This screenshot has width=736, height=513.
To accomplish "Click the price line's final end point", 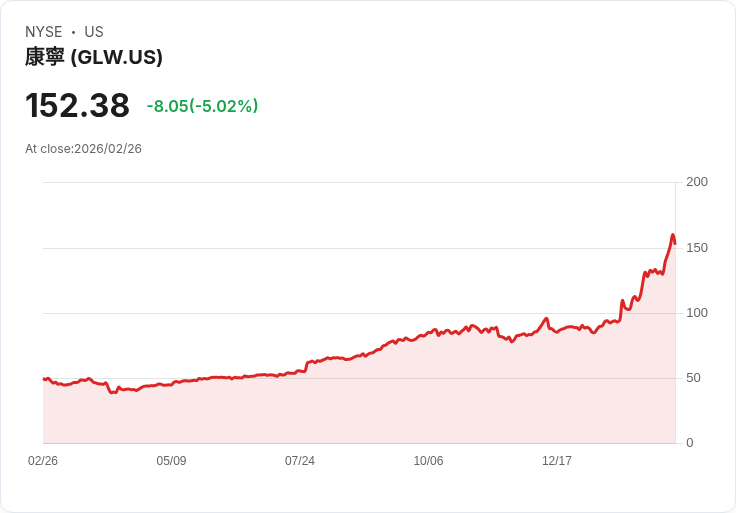I will point(675,244).
